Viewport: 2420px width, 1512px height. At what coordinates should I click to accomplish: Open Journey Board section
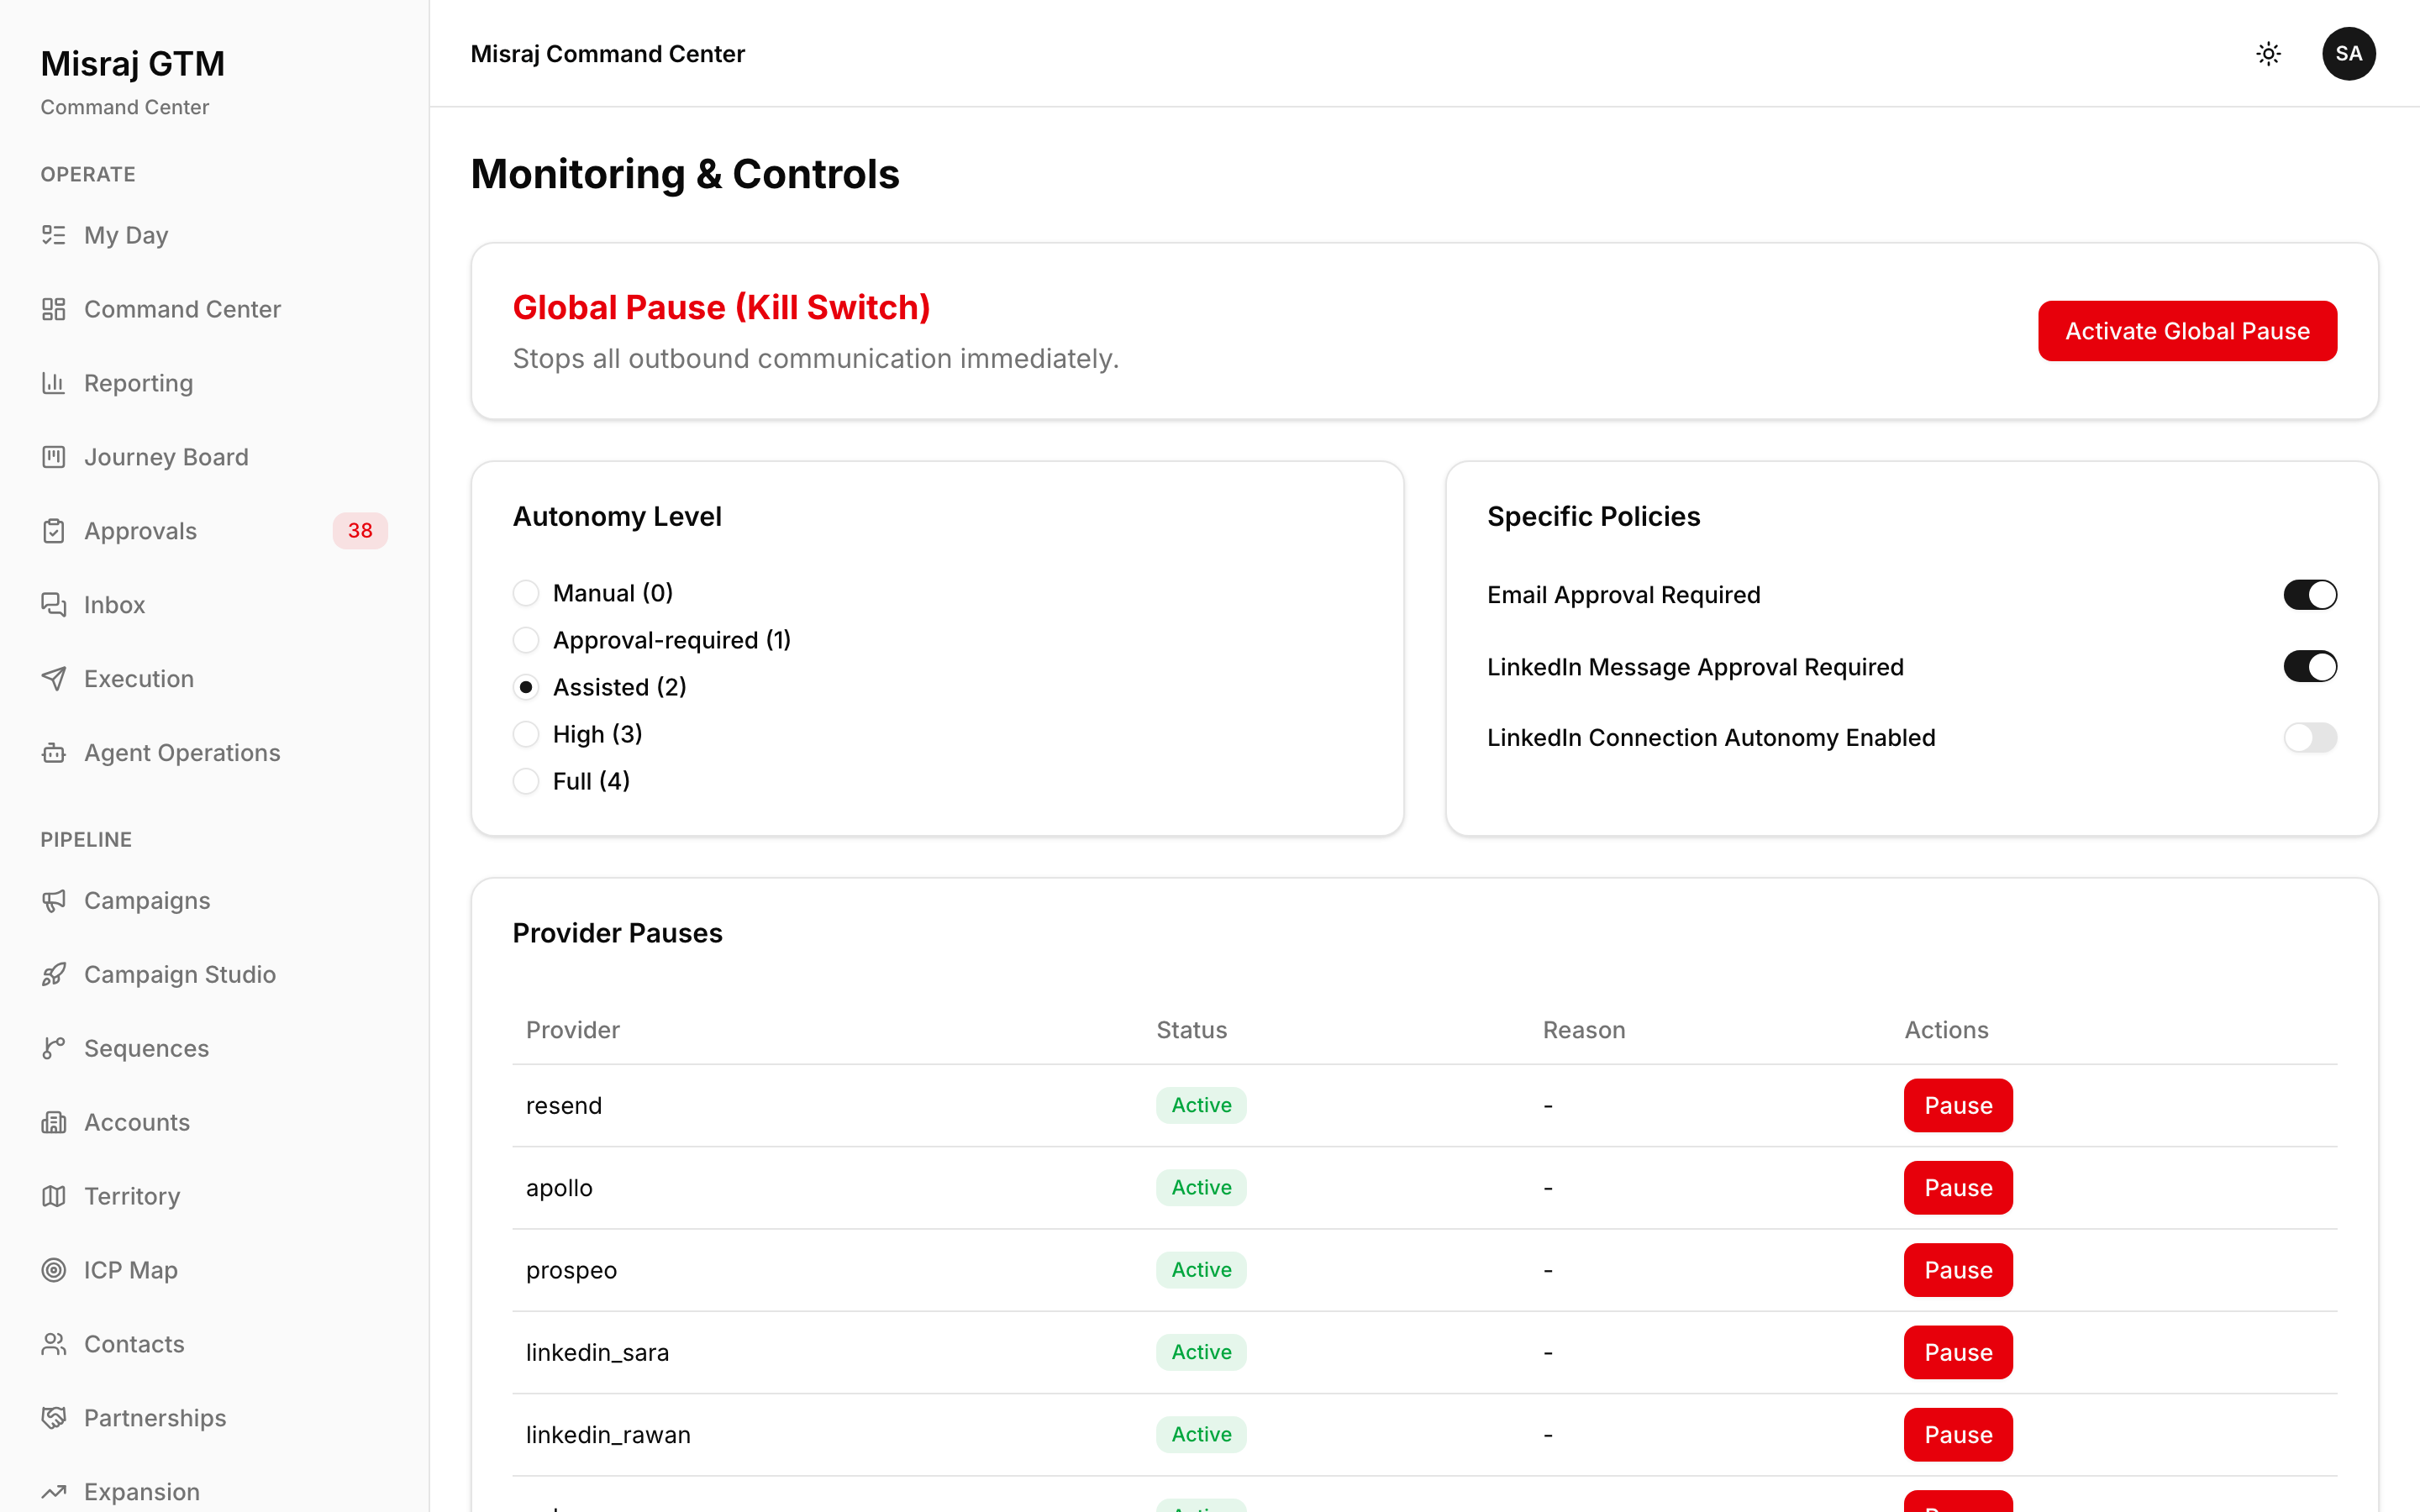tap(214, 457)
